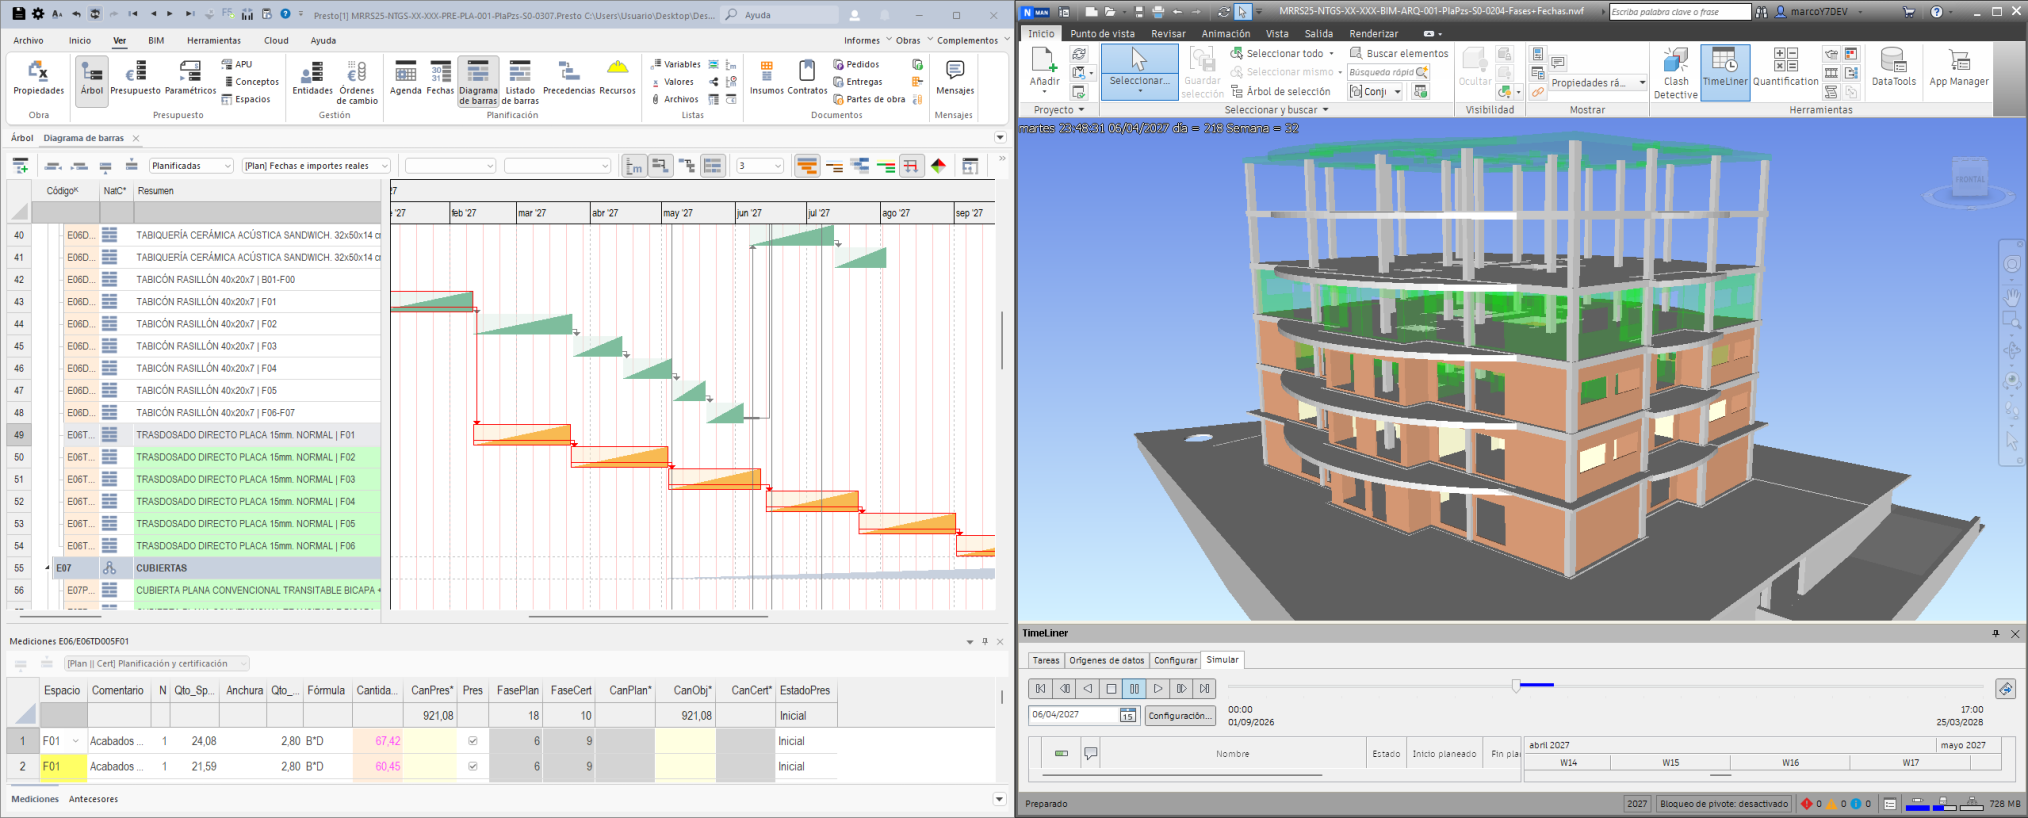Open the Antecesores tab at bottom of Presto
This screenshot has height=818, width=2028.
click(93, 799)
